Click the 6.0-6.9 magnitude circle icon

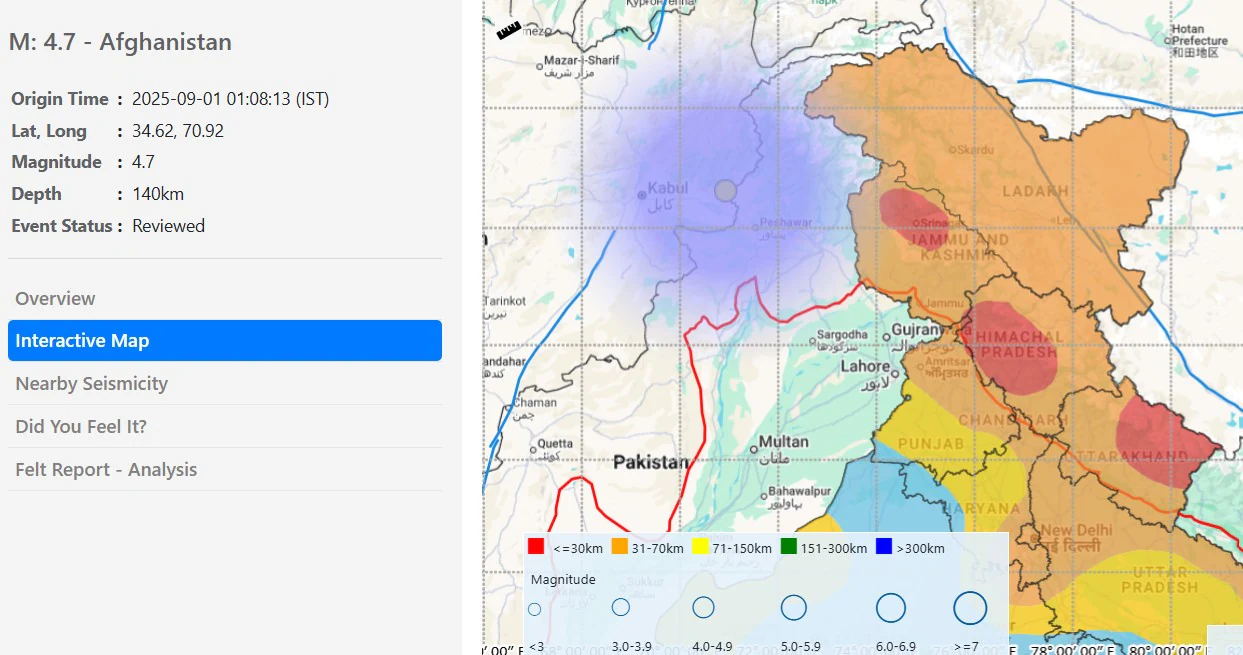[891, 607]
